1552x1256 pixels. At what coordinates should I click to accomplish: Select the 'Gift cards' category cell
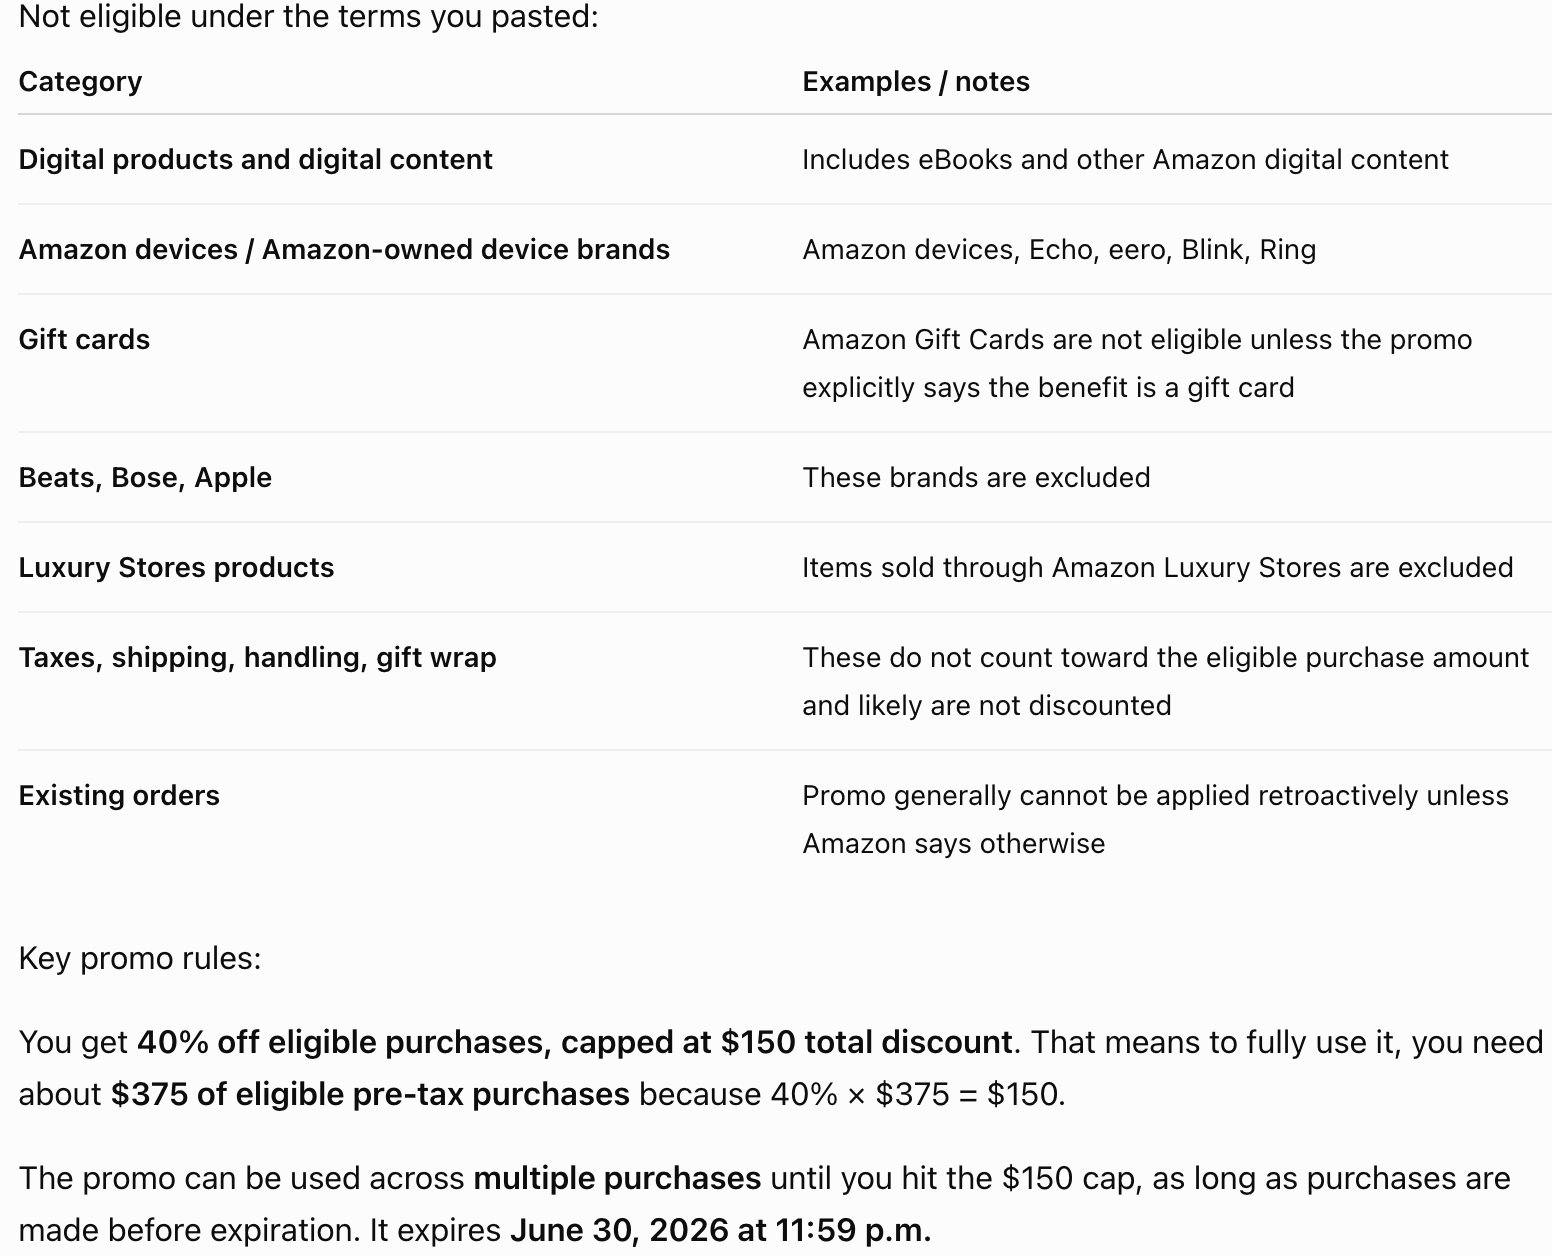(x=84, y=340)
